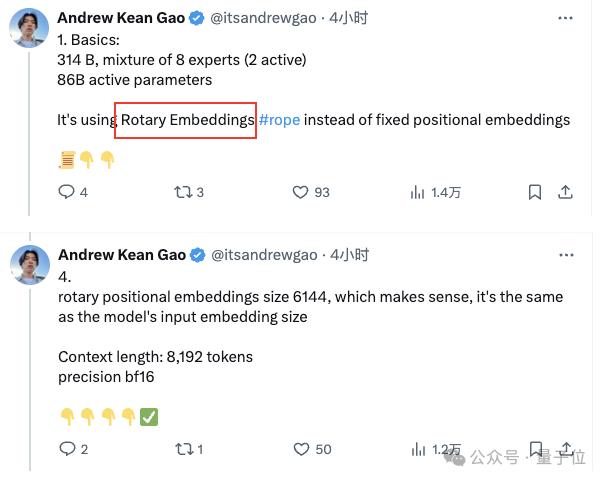Viewport: 605px width, 481px height.
Task: View analytics for tweet with 1.2万 views
Action: point(419,449)
